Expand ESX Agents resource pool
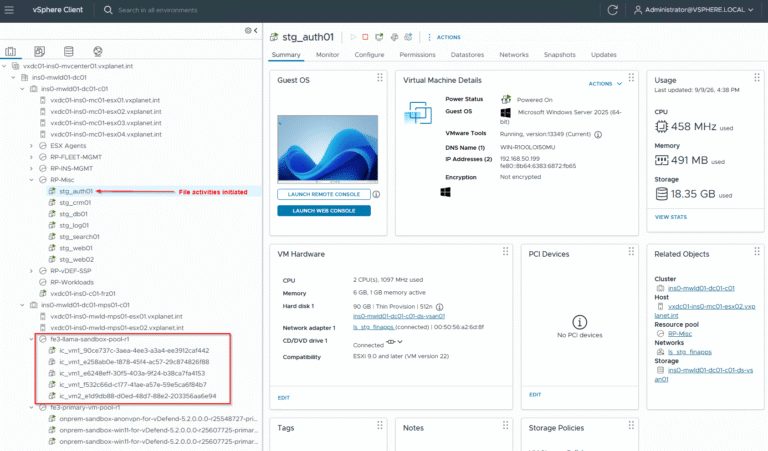 tap(31, 146)
